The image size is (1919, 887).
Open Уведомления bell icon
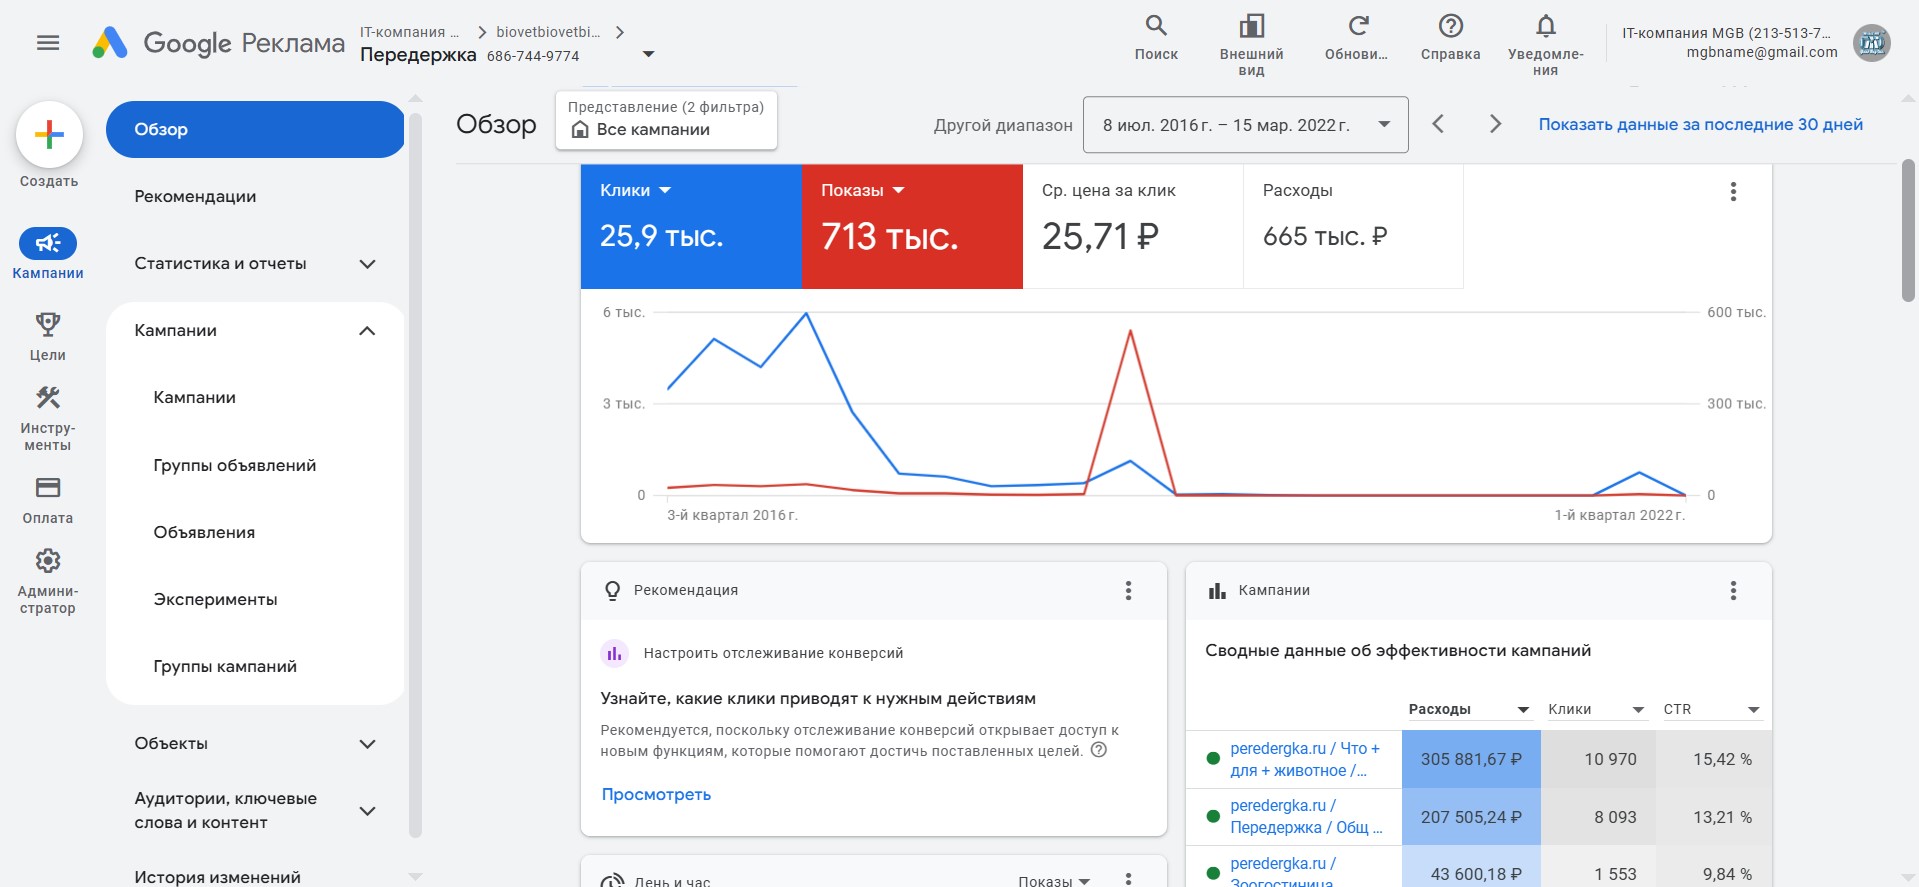pyautogui.click(x=1546, y=26)
